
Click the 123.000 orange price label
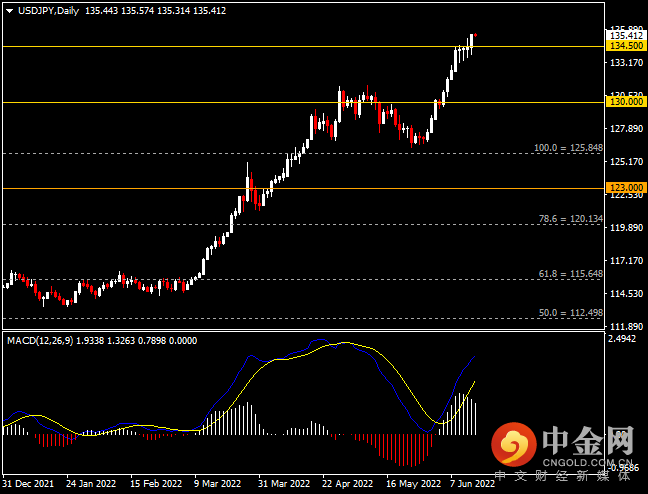627,188
